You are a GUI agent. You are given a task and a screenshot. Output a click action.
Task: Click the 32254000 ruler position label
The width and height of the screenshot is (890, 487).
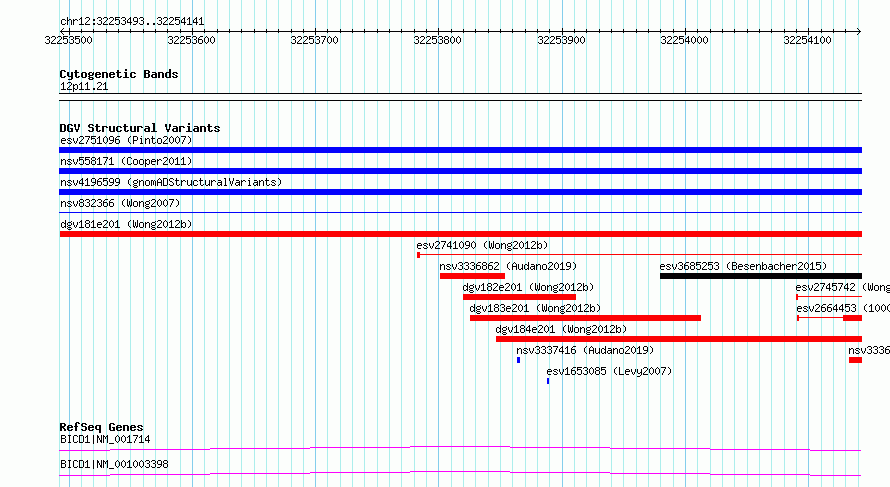click(x=685, y=40)
